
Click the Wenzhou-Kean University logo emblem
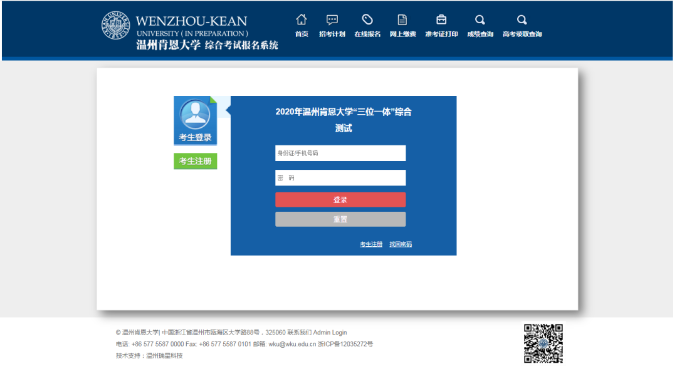click(116, 25)
